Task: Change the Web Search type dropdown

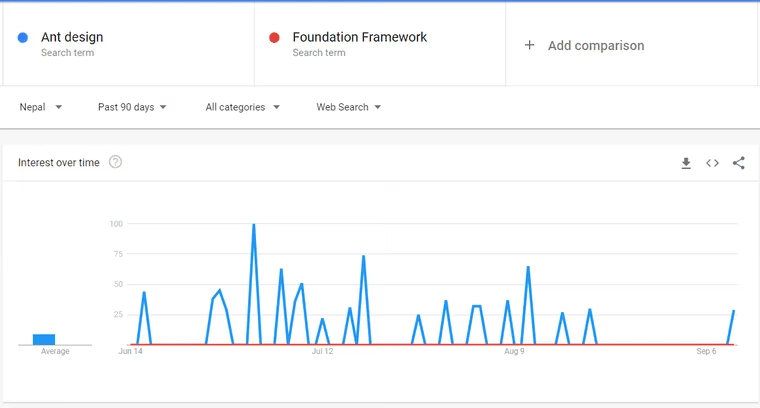Action: tap(348, 107)
